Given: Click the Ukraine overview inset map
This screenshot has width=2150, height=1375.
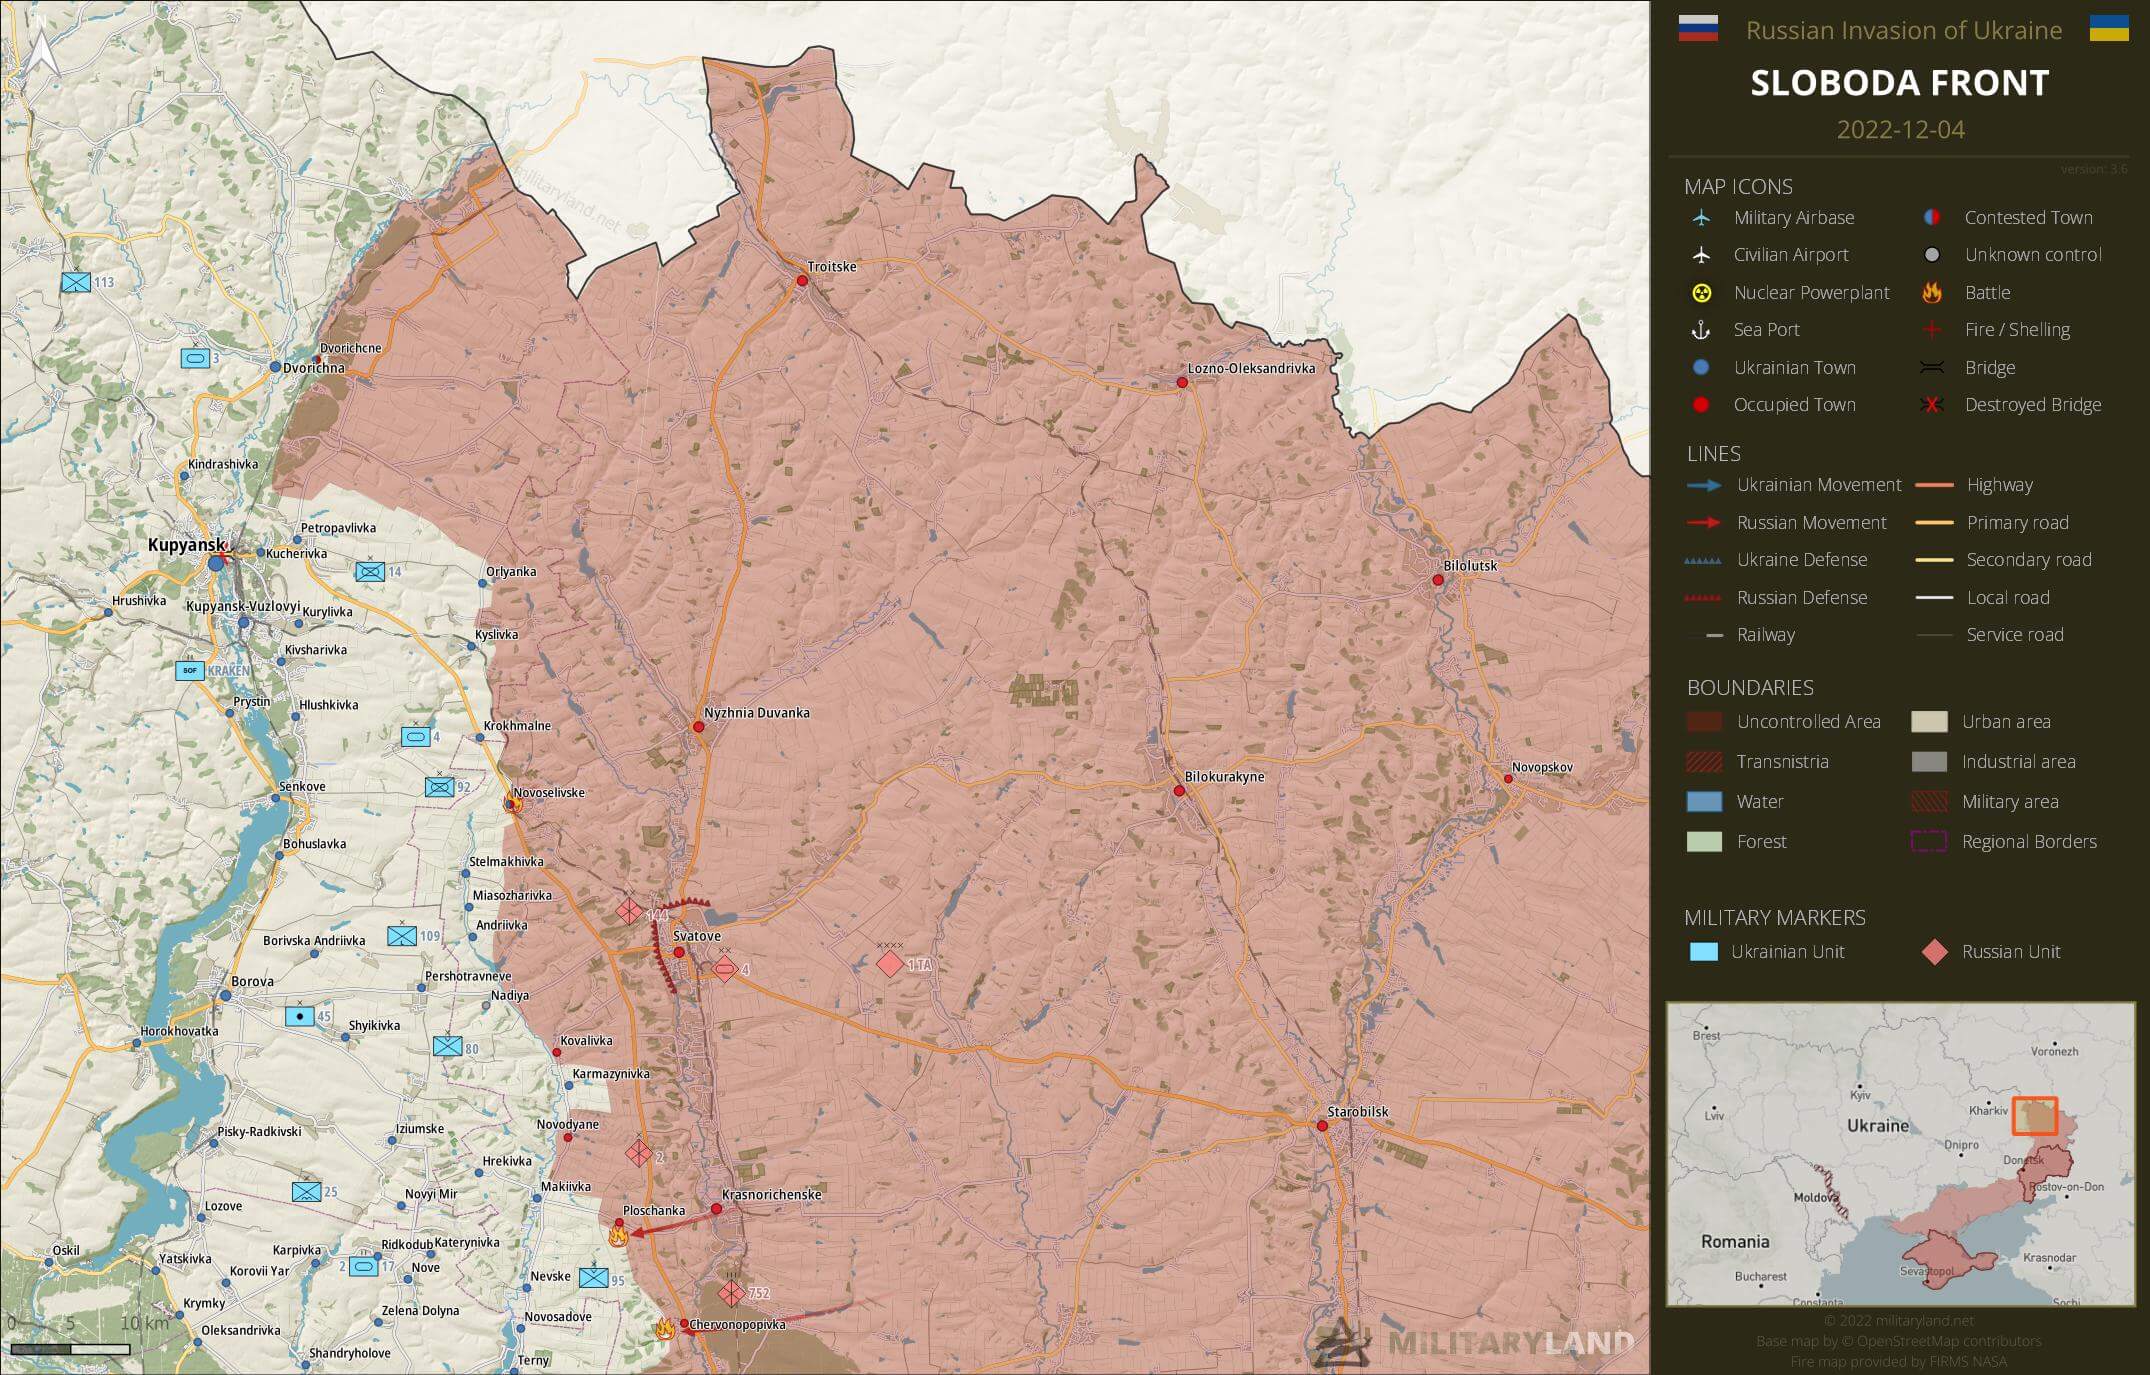Looking at the screenshot, I should coord(1900,1155).
